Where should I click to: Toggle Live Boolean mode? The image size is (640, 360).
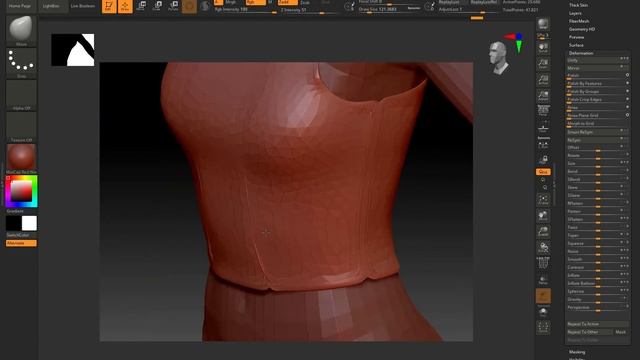[83, 6]
